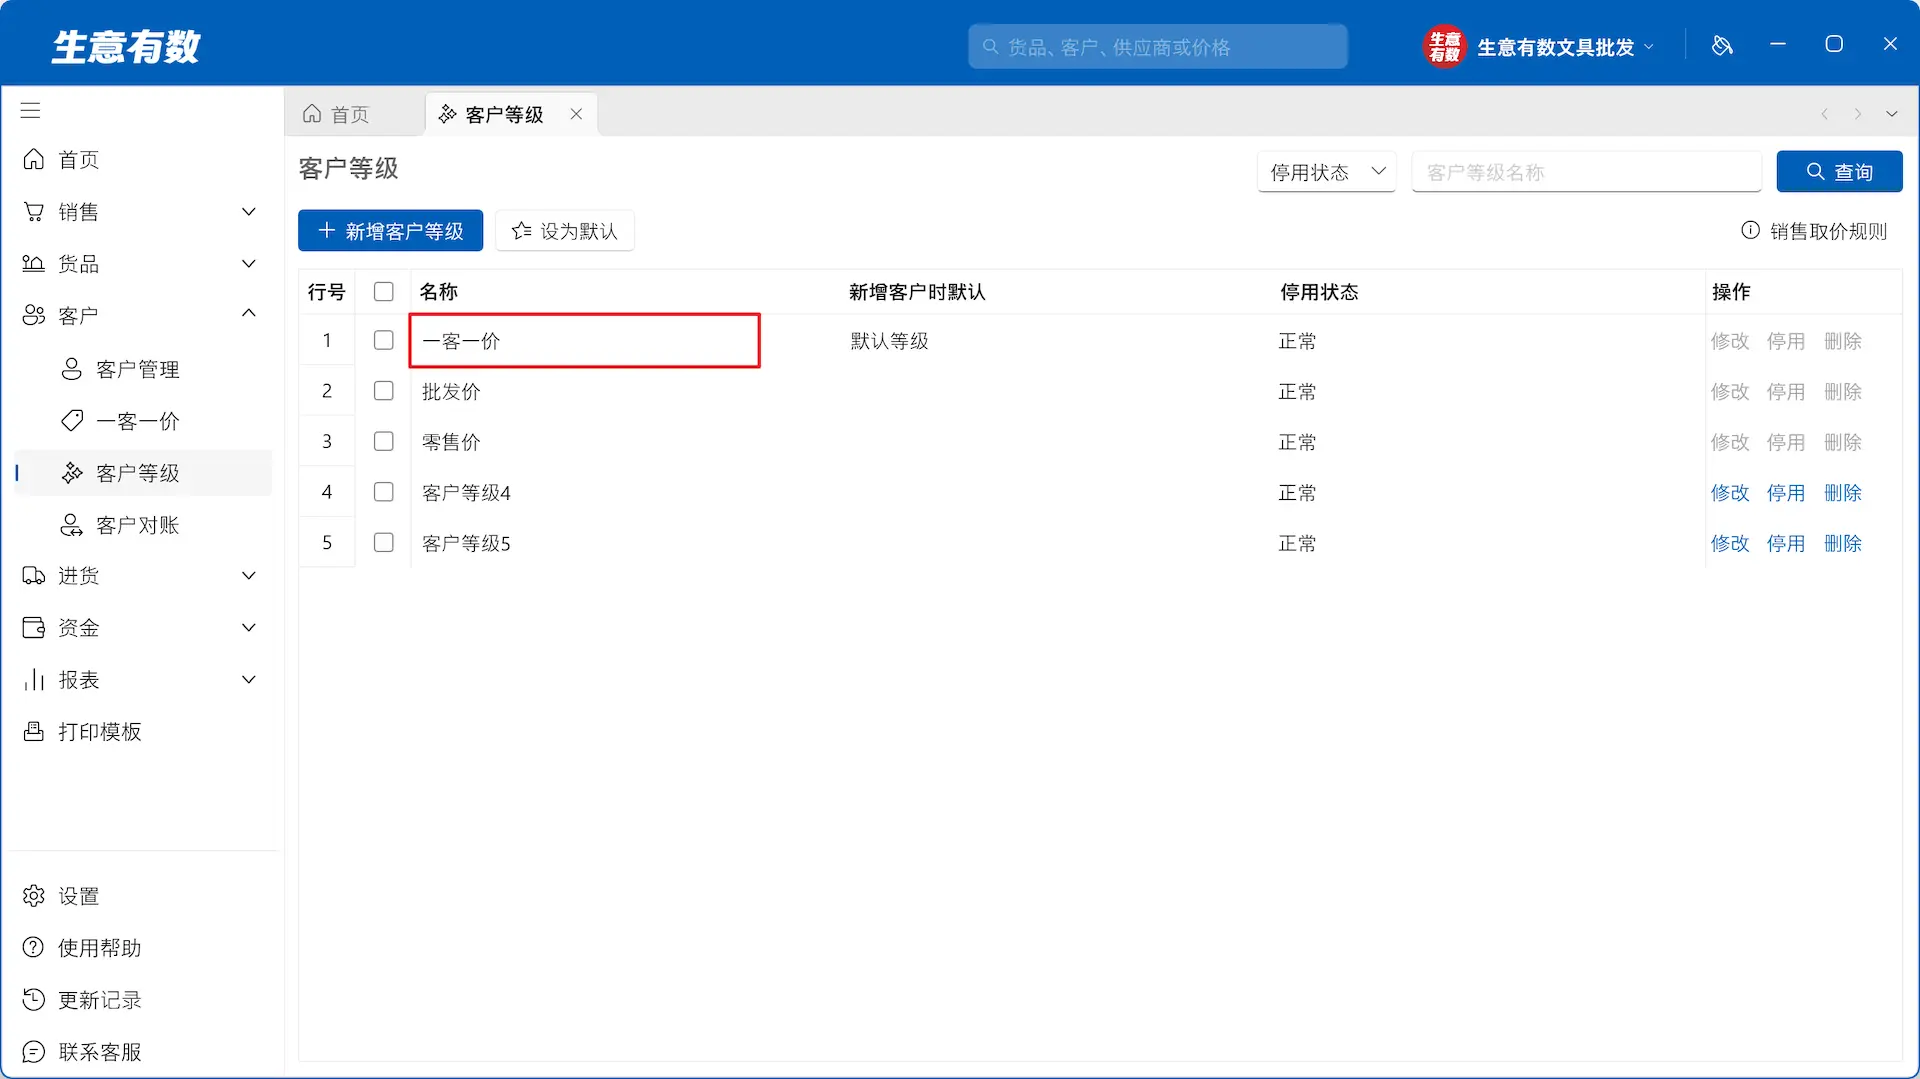Click the 进货 truck icon
The width and height of the screenshot is (1920, 1079).
pyautogui.click(x=34, y=575)
